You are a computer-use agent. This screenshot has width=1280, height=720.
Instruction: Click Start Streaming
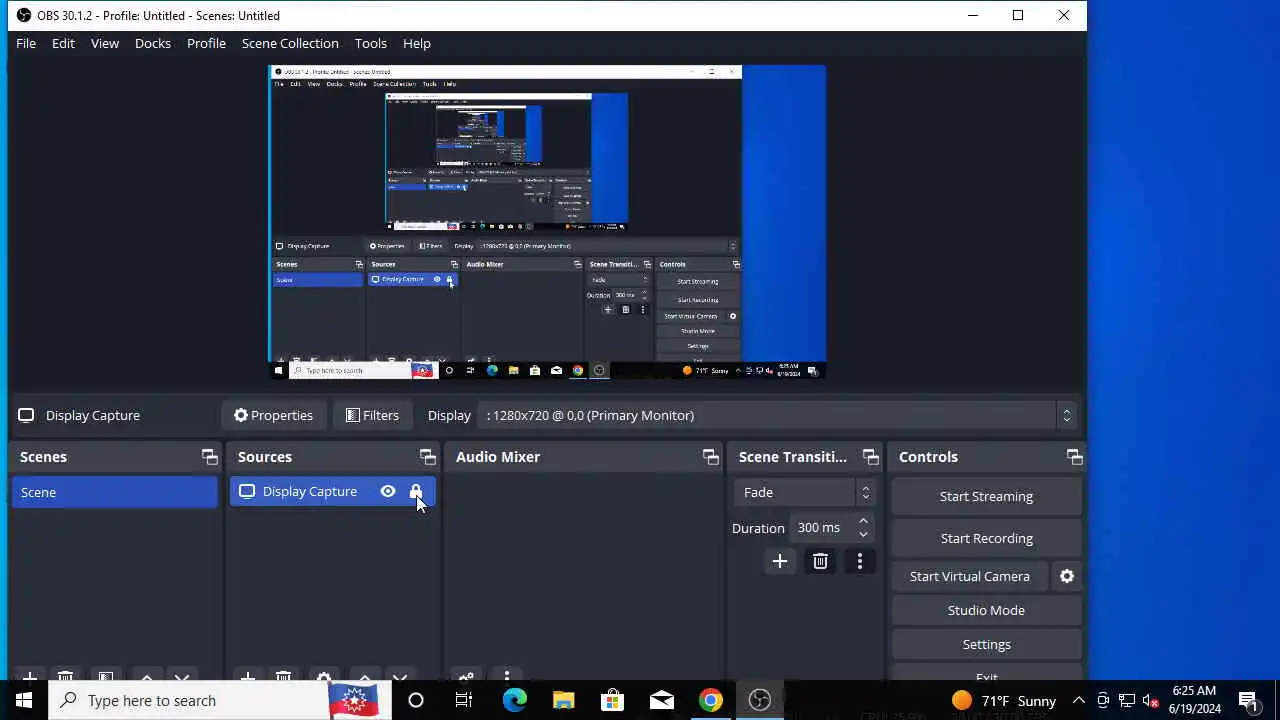point(986,496)
